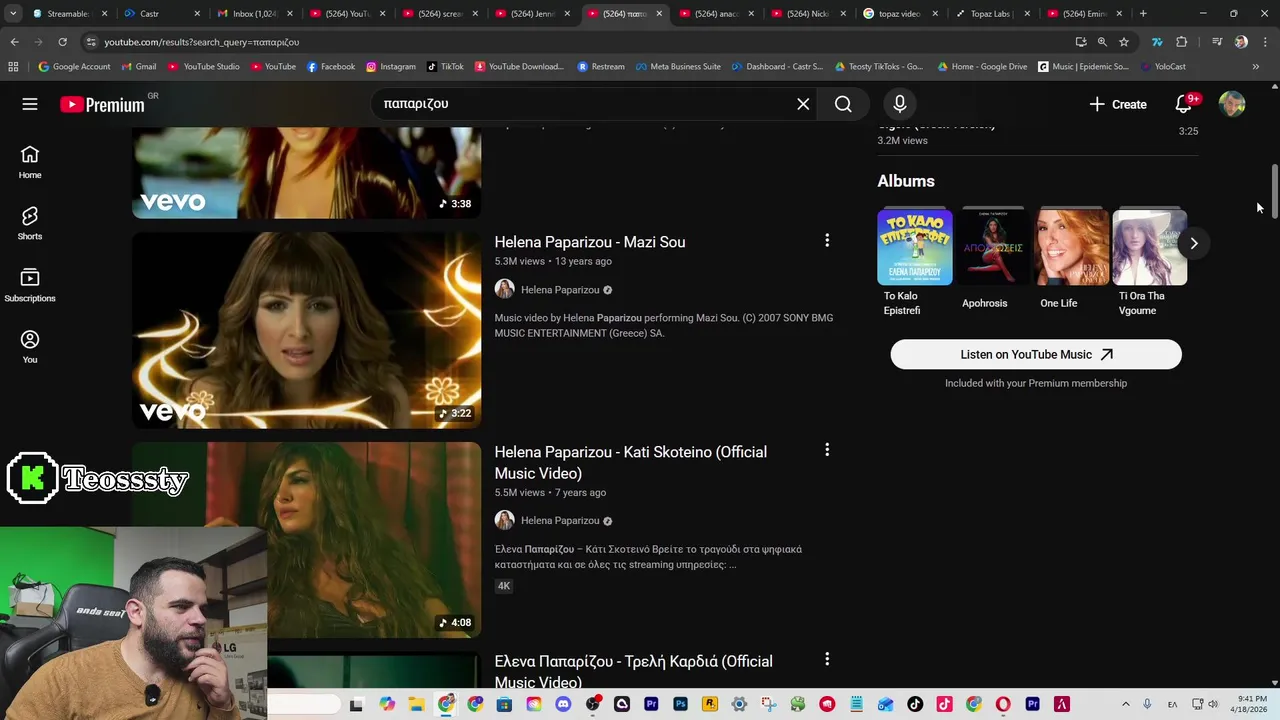Open Discord from the taskbar

click(x=563, y=705)
